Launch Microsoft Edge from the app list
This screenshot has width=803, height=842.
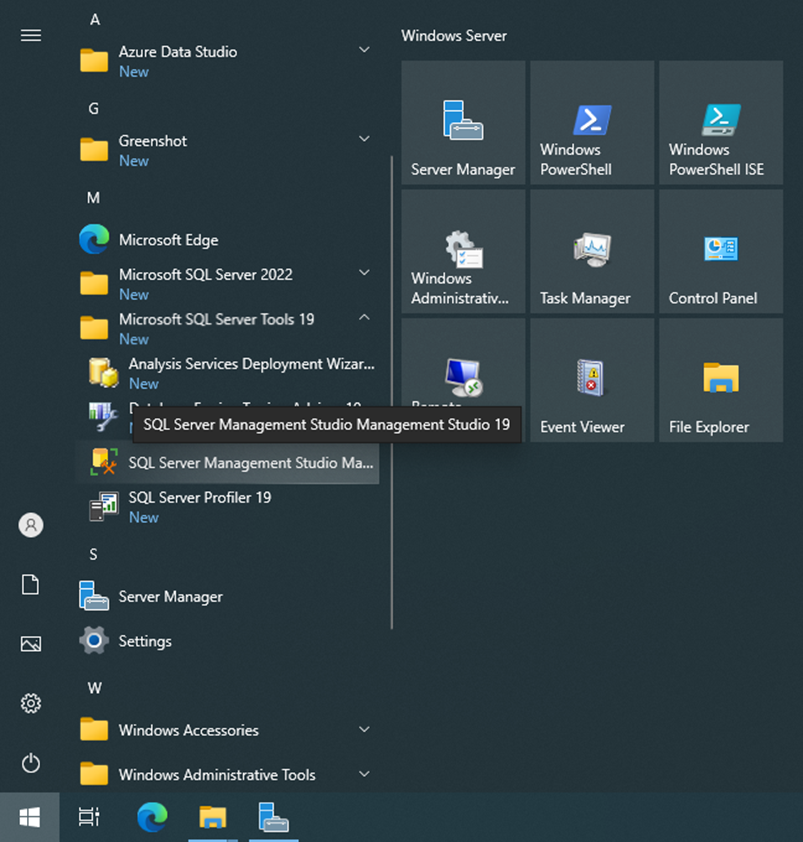pos(94,239)
